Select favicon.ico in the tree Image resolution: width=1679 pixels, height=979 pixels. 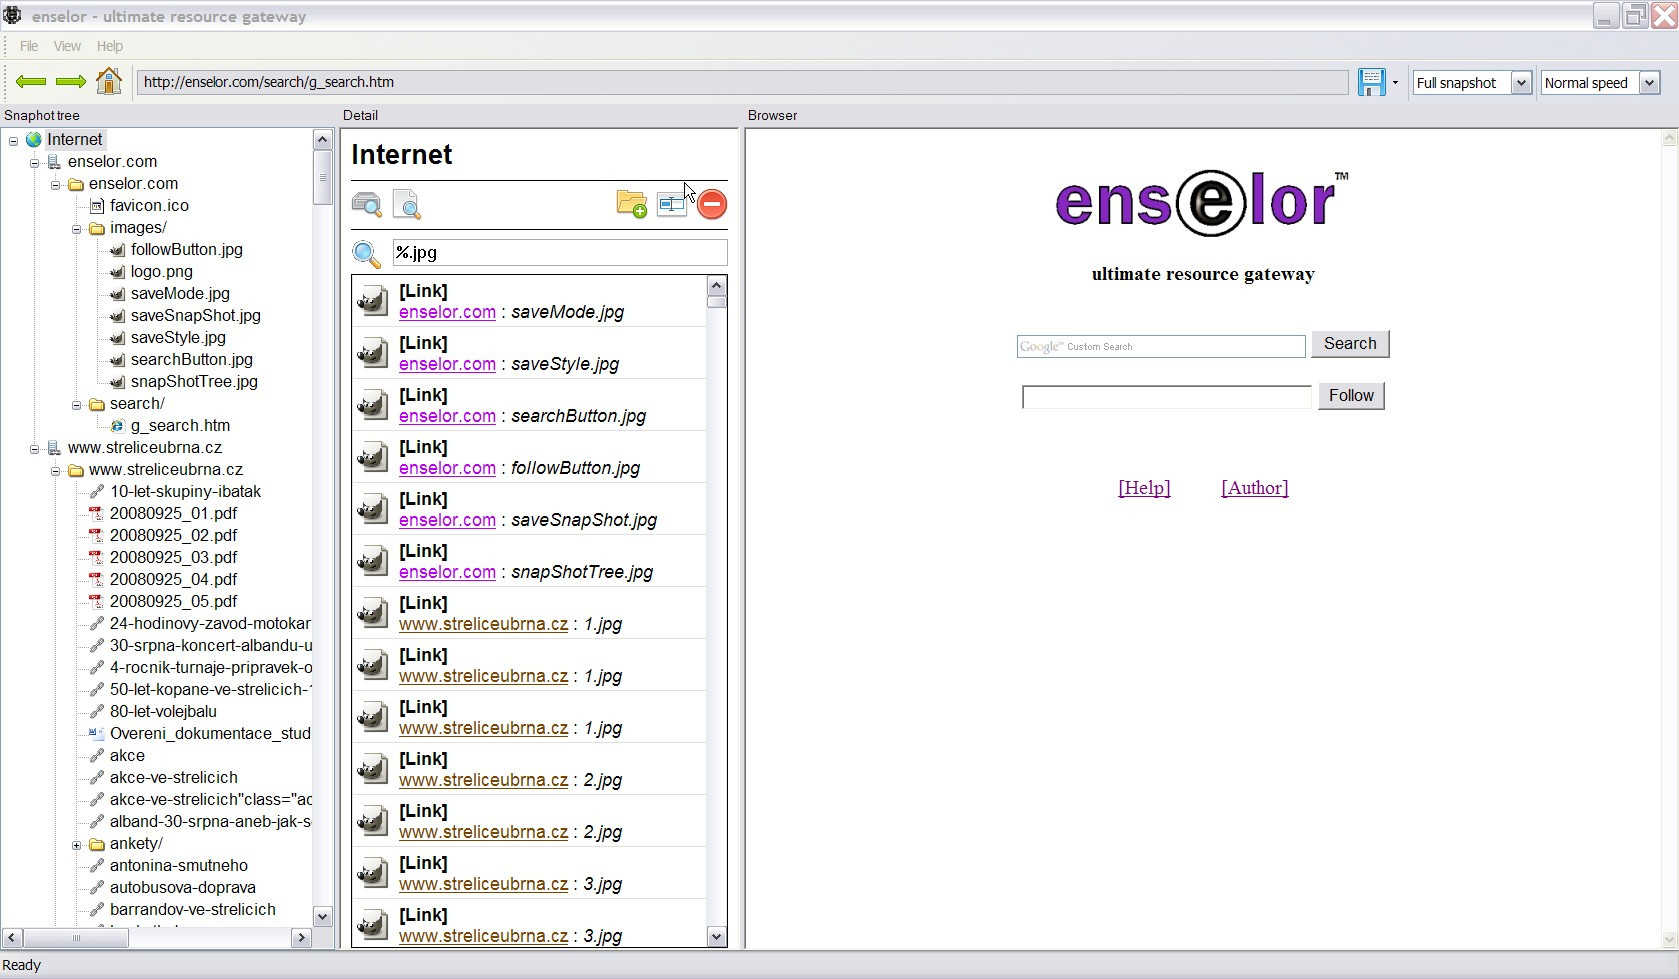(149, 205)
